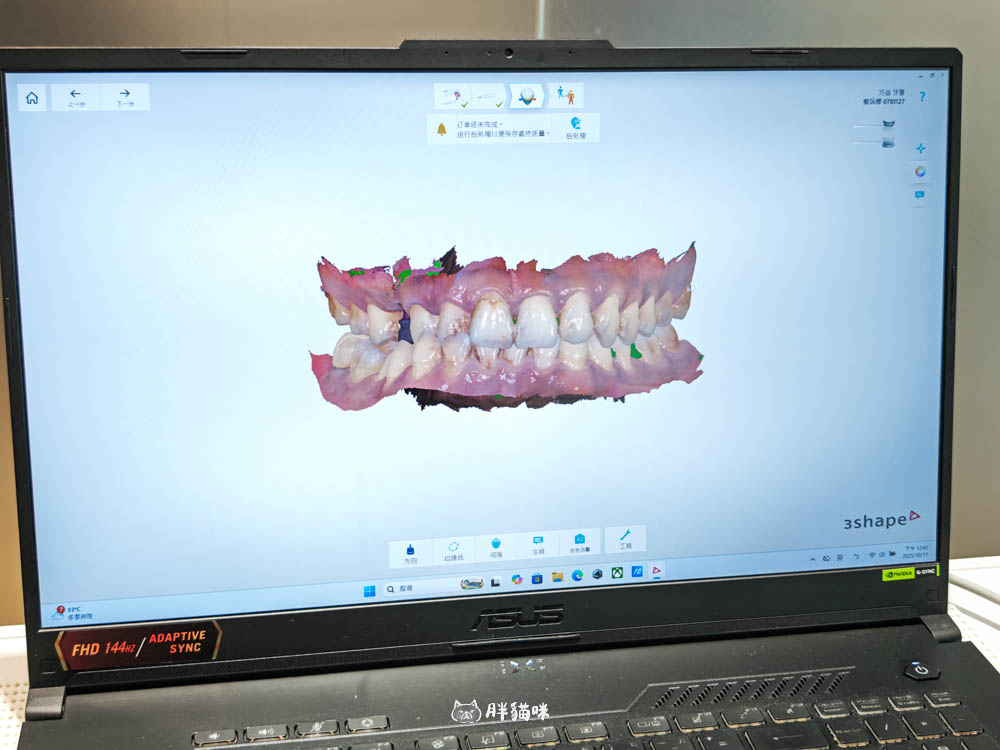Open the second completed workflow step tab
The width and height of the screenshot is (1000, 750).
pos(489,96)
